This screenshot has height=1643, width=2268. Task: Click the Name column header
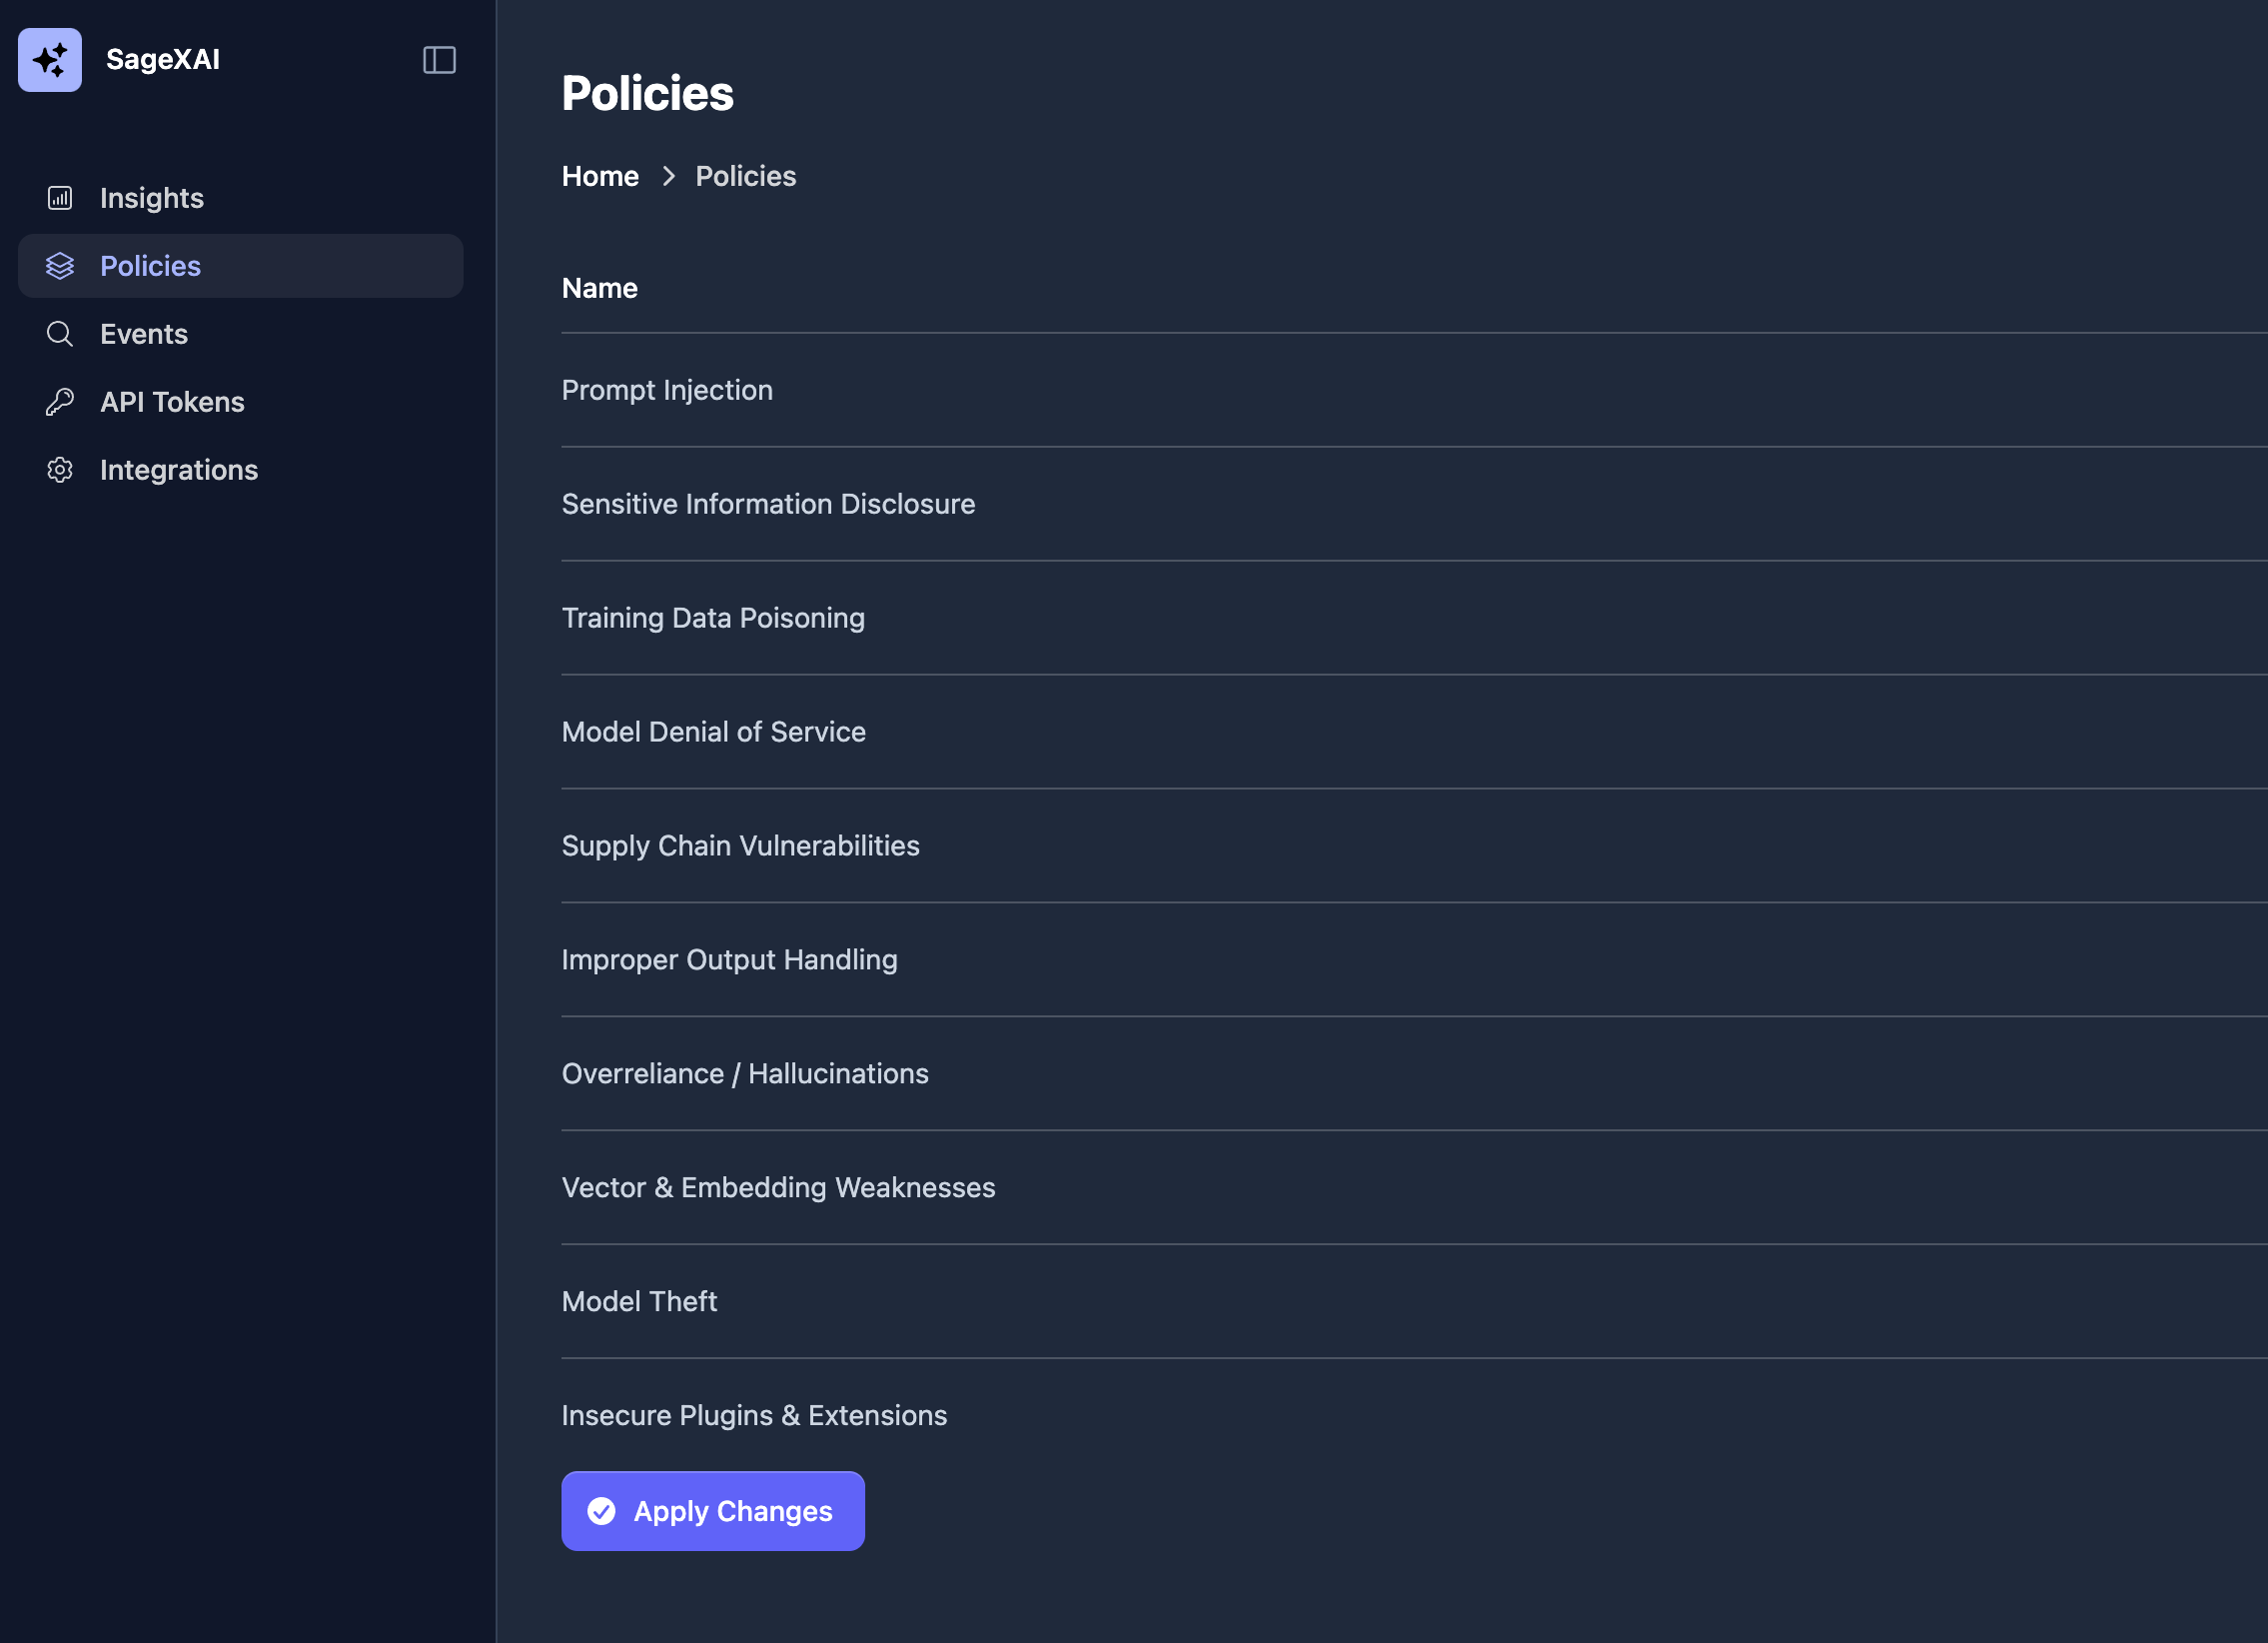tap(600, 288)
